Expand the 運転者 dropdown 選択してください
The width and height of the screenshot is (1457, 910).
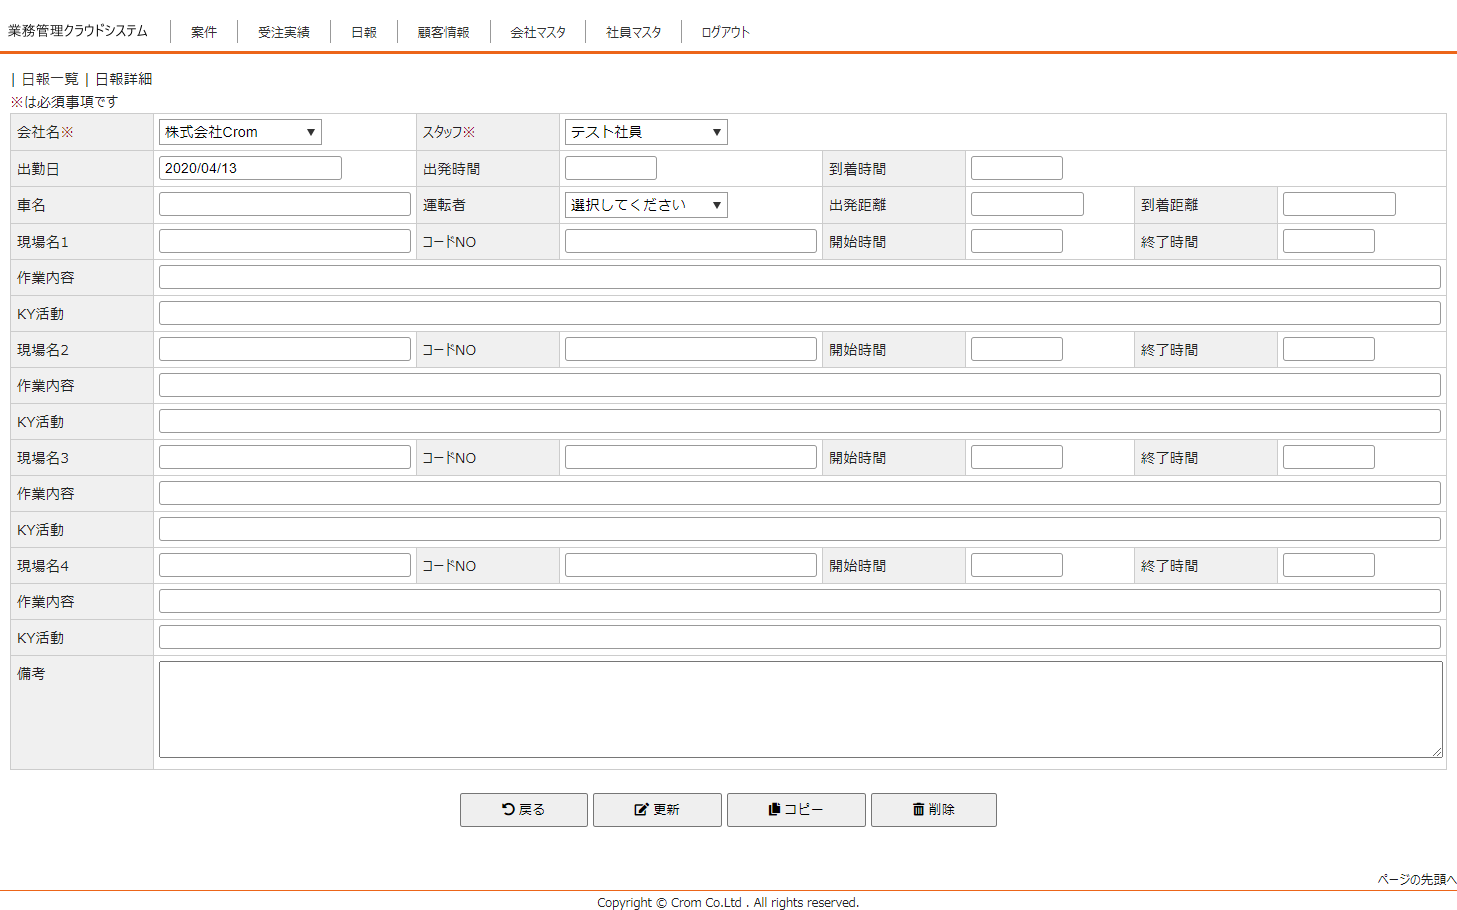coord(646,205)
